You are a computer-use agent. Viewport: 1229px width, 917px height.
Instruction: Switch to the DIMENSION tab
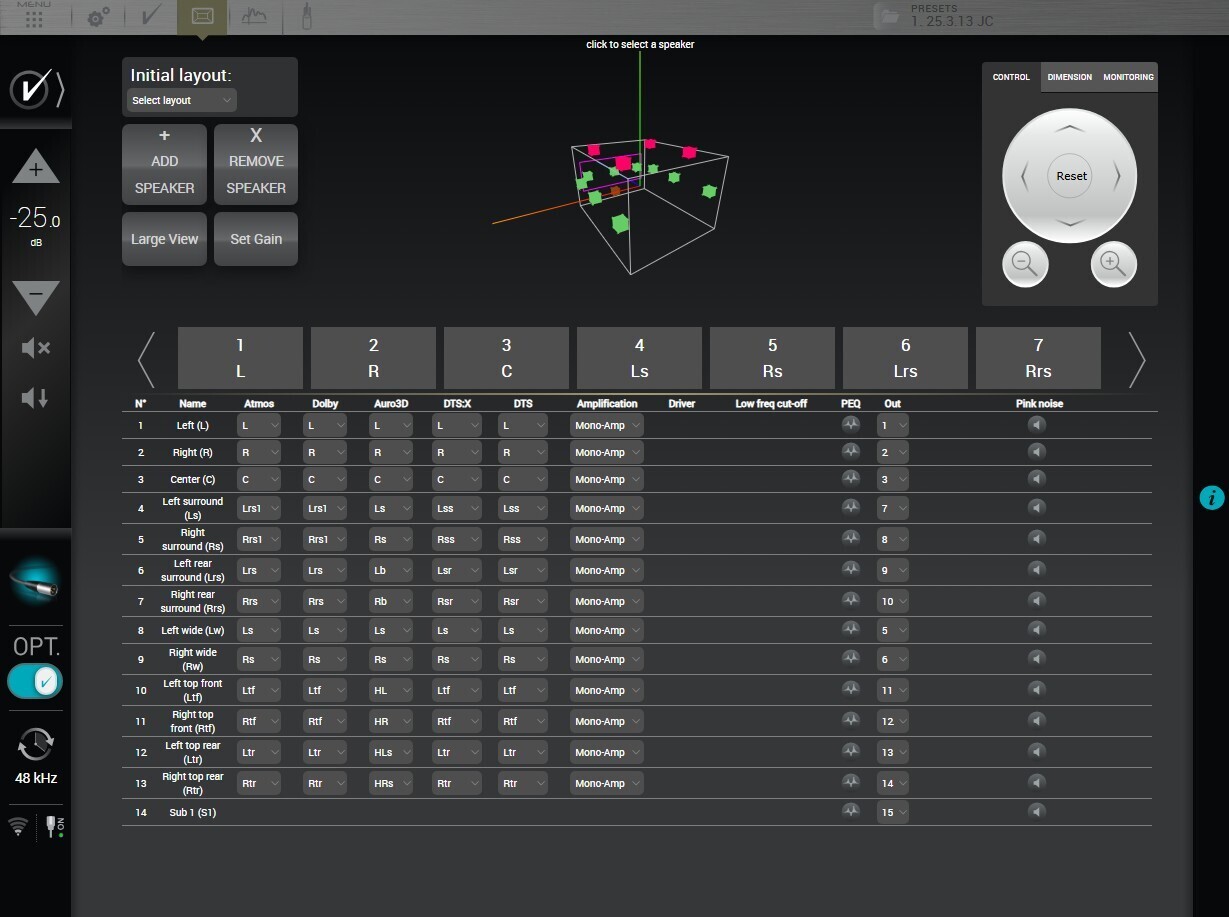1069,77
